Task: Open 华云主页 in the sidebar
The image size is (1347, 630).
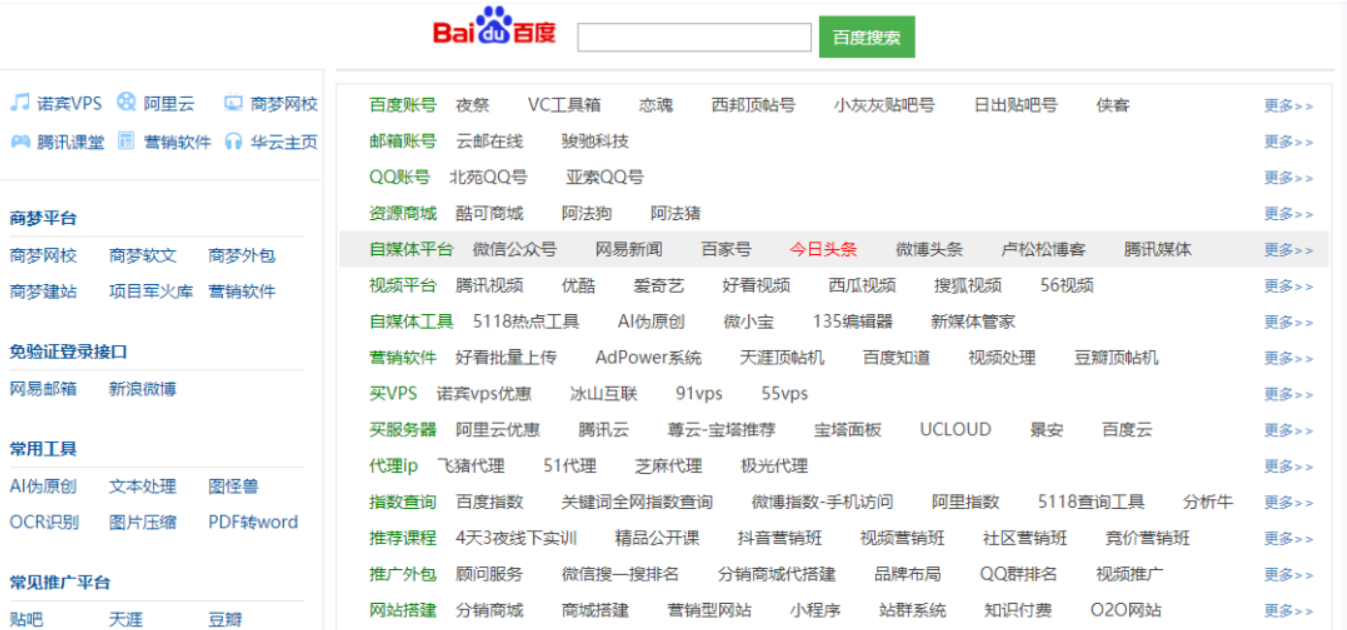Action: [x=284, y=142]
